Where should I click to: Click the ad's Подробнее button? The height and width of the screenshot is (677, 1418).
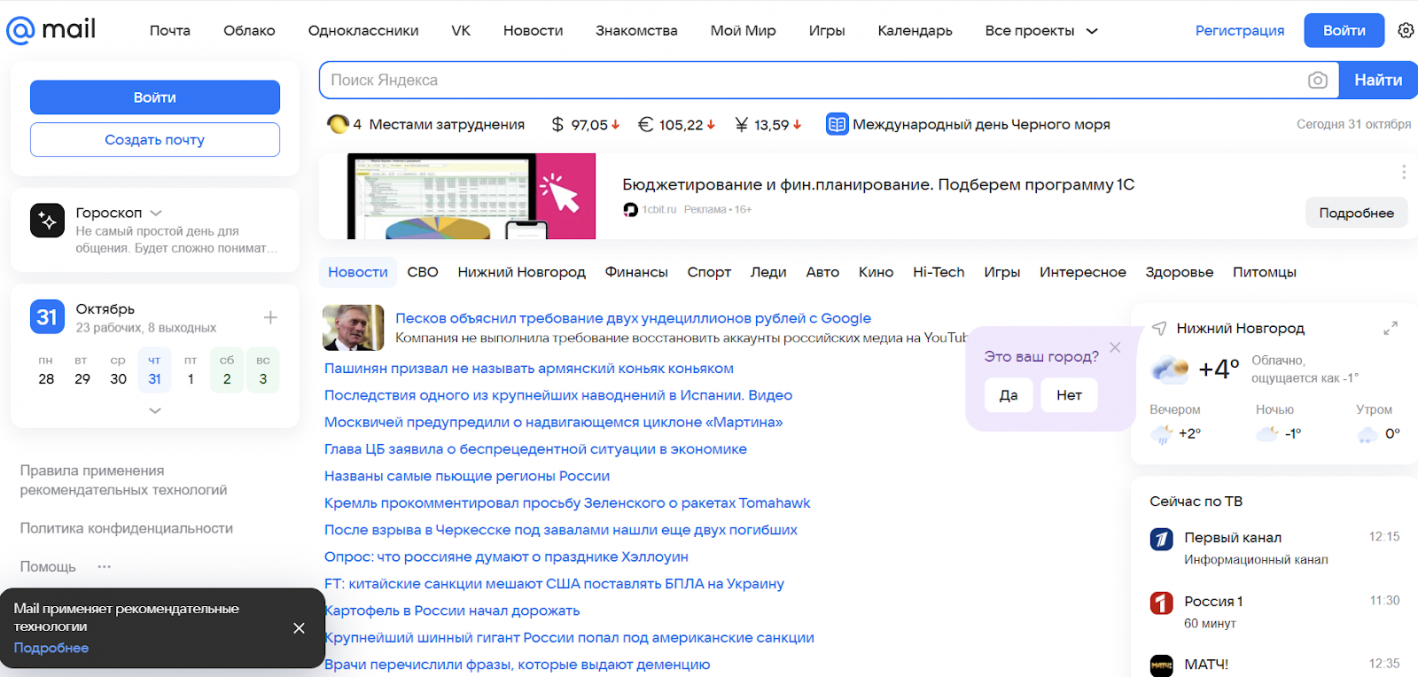tap(1356, 213)
